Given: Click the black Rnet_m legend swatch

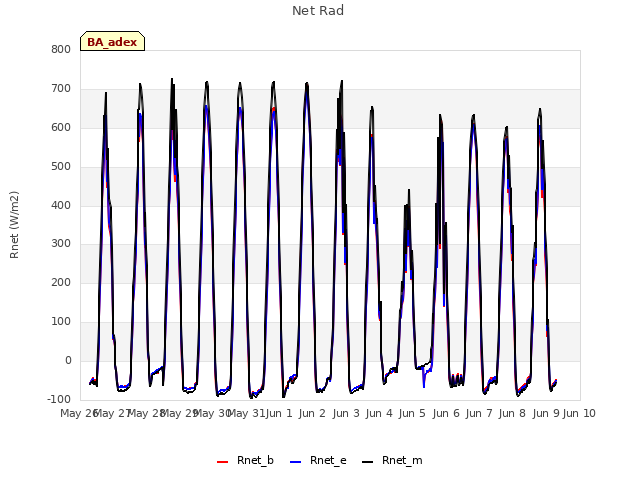Looking at the screenshot, I should click(367, 462).
